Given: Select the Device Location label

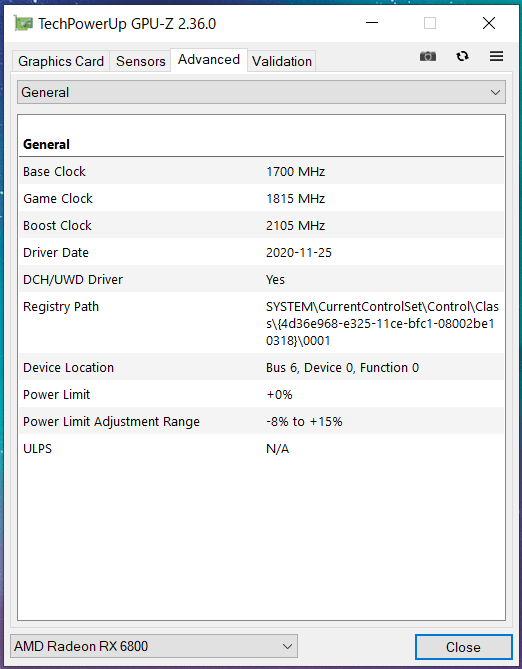Looking at the screenshot, I should point(68,367).
